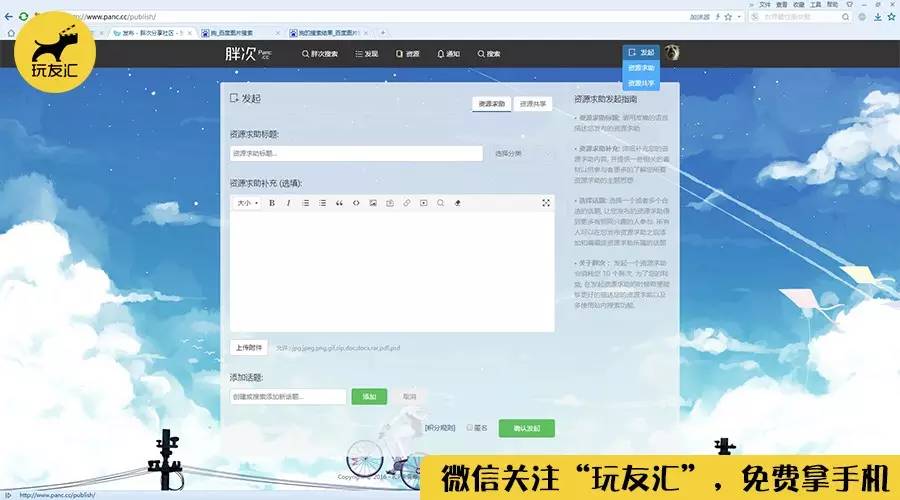Click the green browser refresh icon

24,17
